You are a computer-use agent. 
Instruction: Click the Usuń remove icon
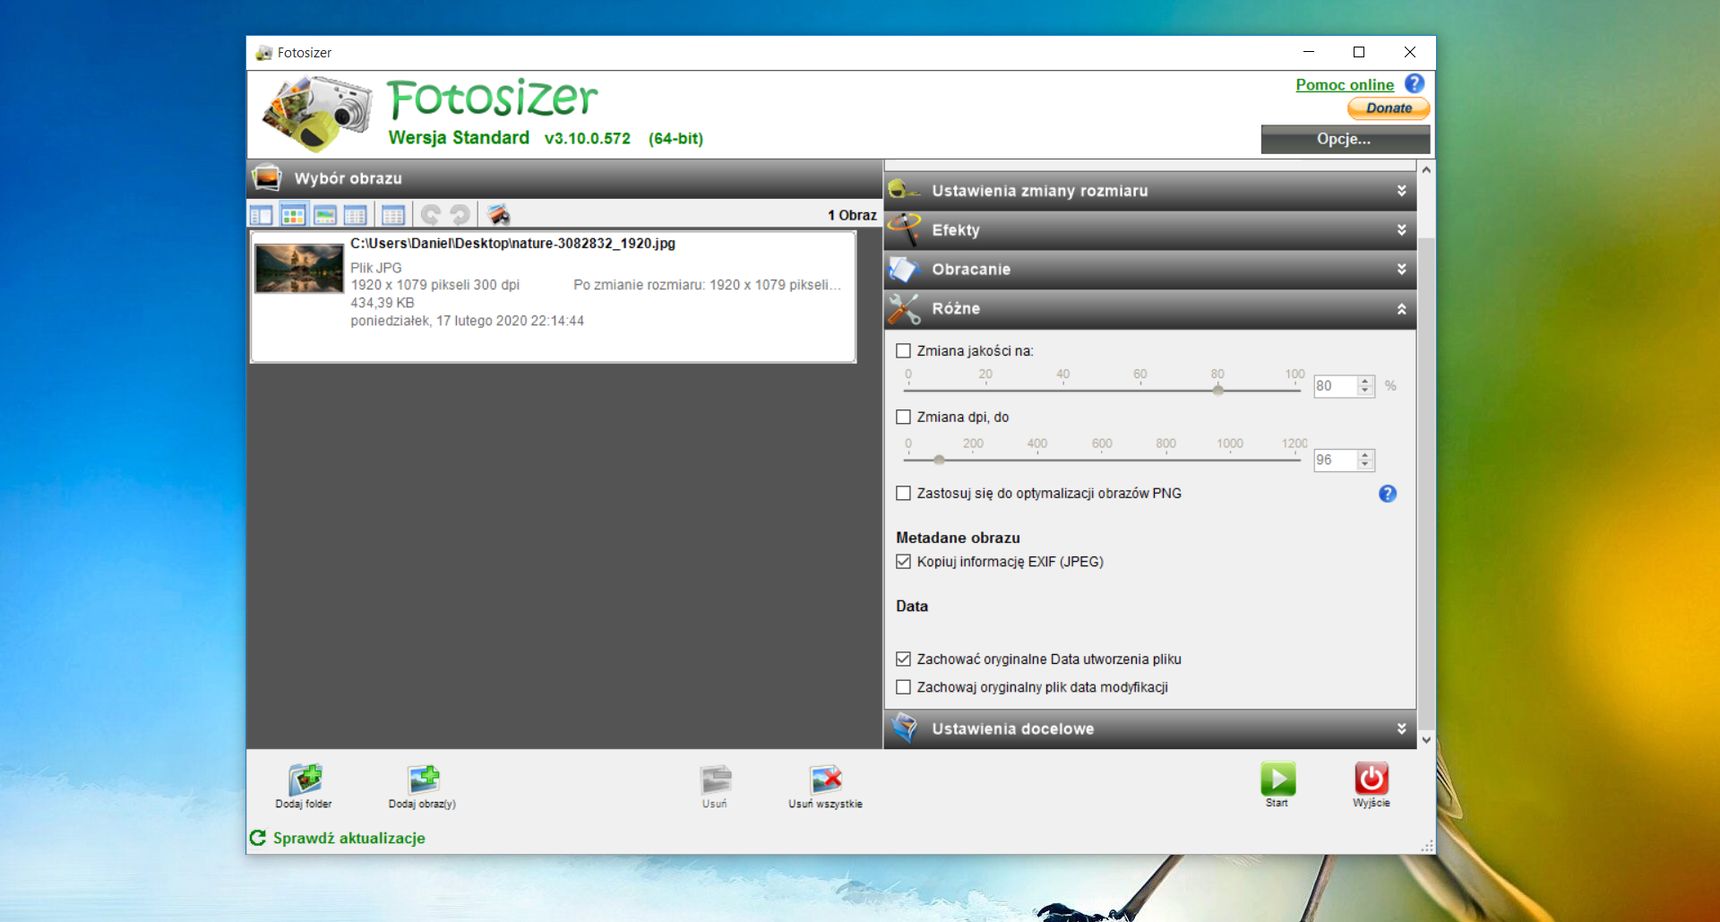(716, 778)
